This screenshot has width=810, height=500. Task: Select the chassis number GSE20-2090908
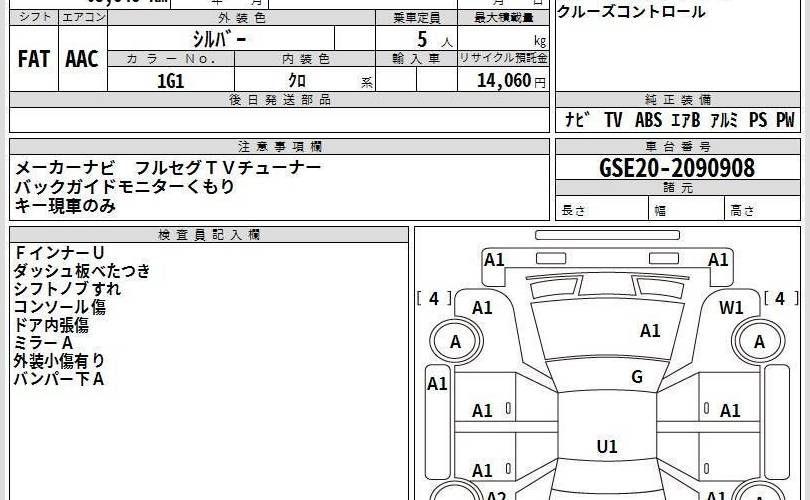(x=677, y=167)
